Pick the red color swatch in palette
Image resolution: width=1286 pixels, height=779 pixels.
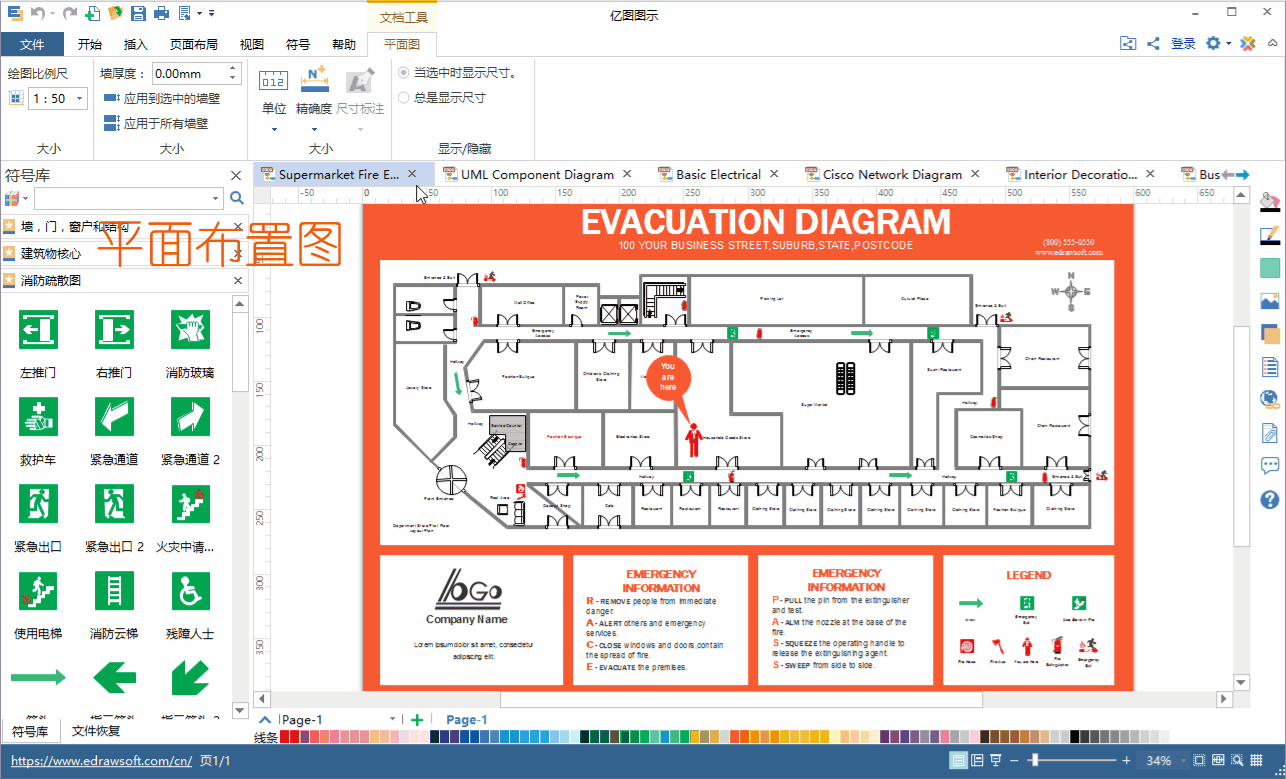pyautogui.click(x=285, y=737)
